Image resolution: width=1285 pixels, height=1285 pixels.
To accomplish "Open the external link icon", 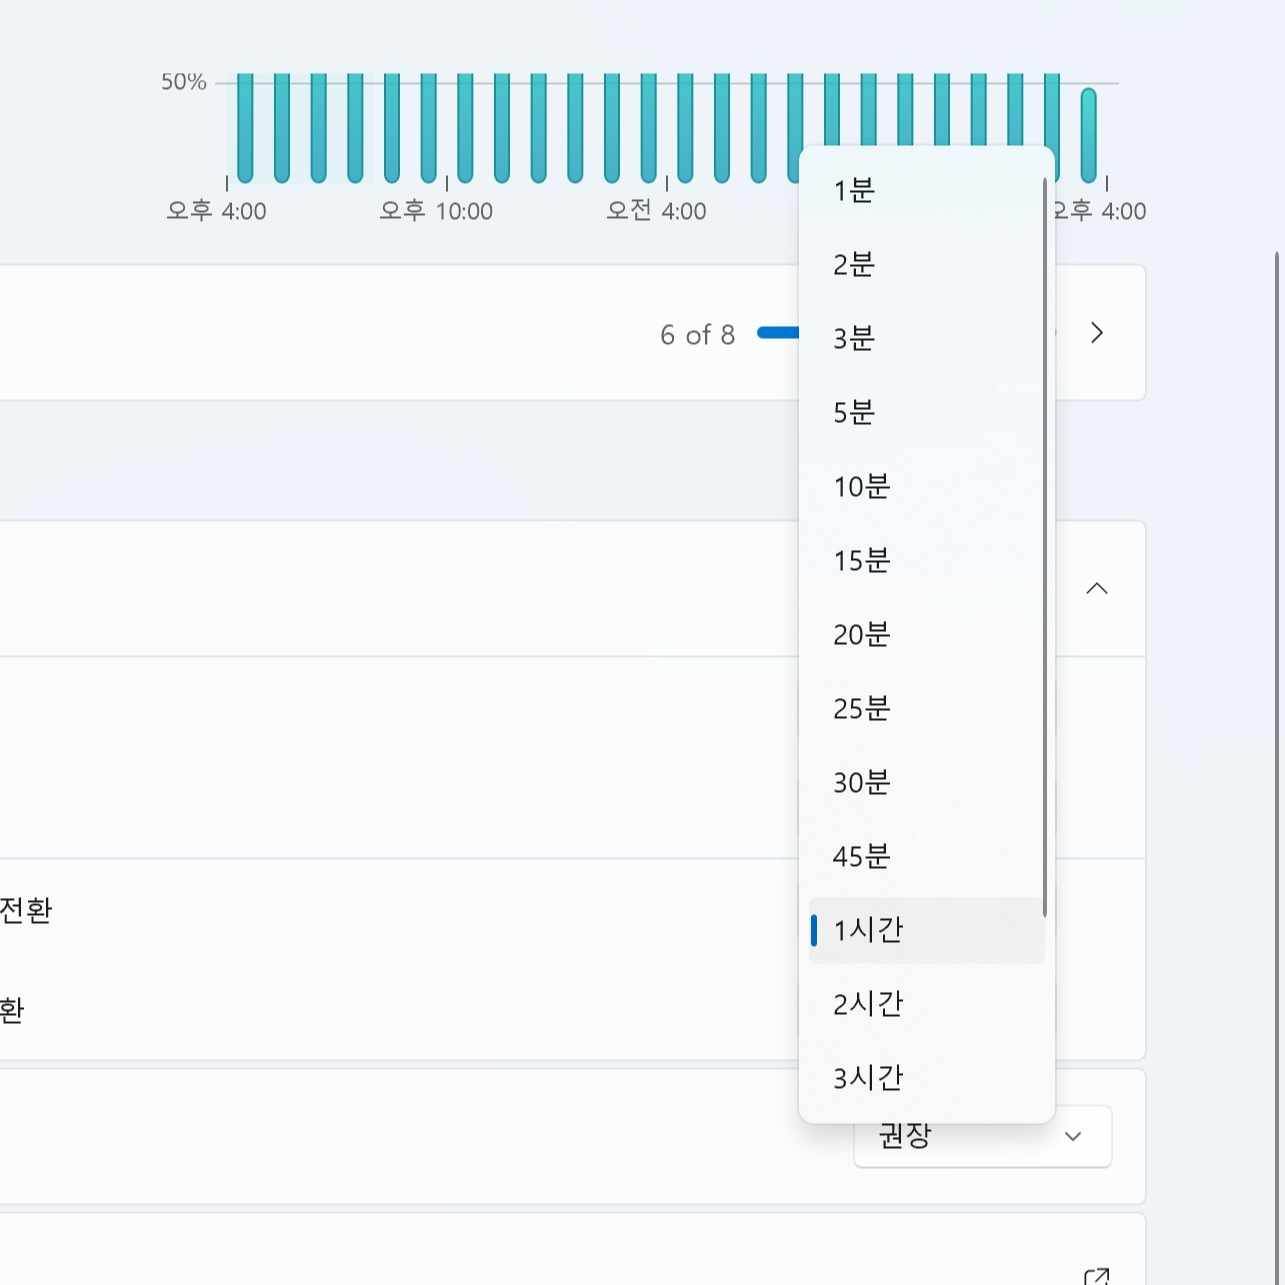I will [1097, 1277].
